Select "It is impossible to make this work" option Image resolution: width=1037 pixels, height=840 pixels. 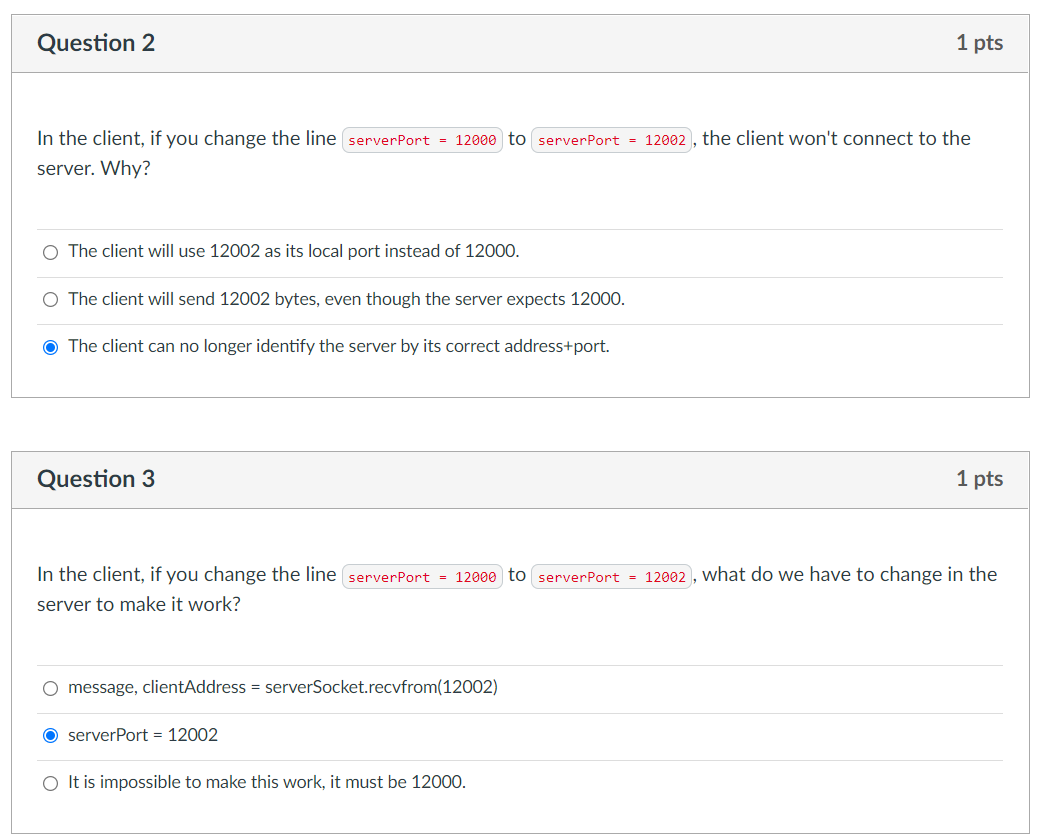pyautogui.click(x=49, y=783)
